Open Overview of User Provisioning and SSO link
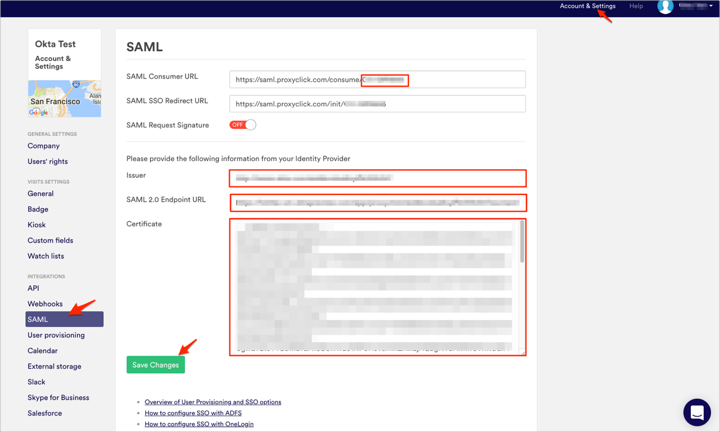The image size is (720, 432). 213,402
